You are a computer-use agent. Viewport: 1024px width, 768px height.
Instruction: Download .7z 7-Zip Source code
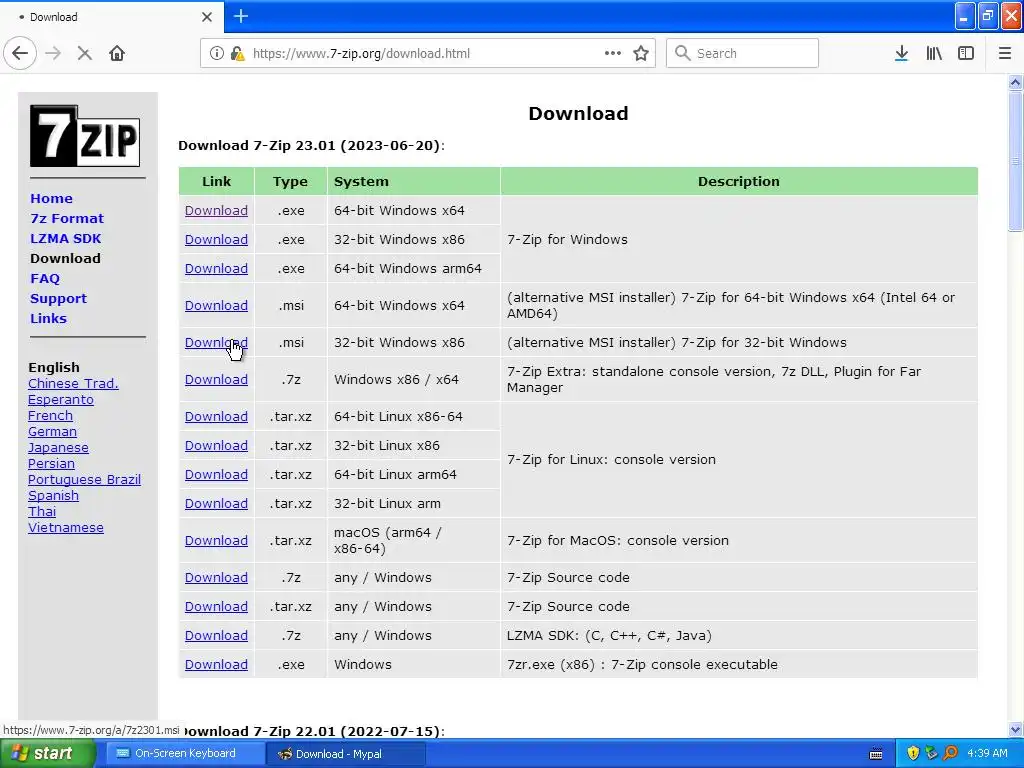point(216,577)
